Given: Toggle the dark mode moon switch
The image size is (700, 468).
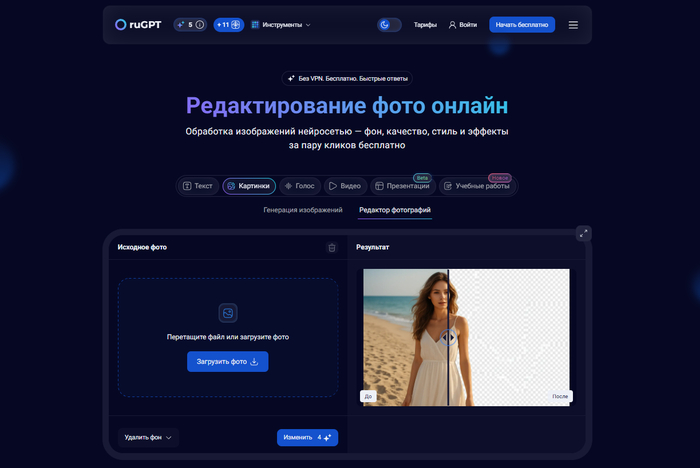Looking at the screenshot, I should click(x=389, y=24).
